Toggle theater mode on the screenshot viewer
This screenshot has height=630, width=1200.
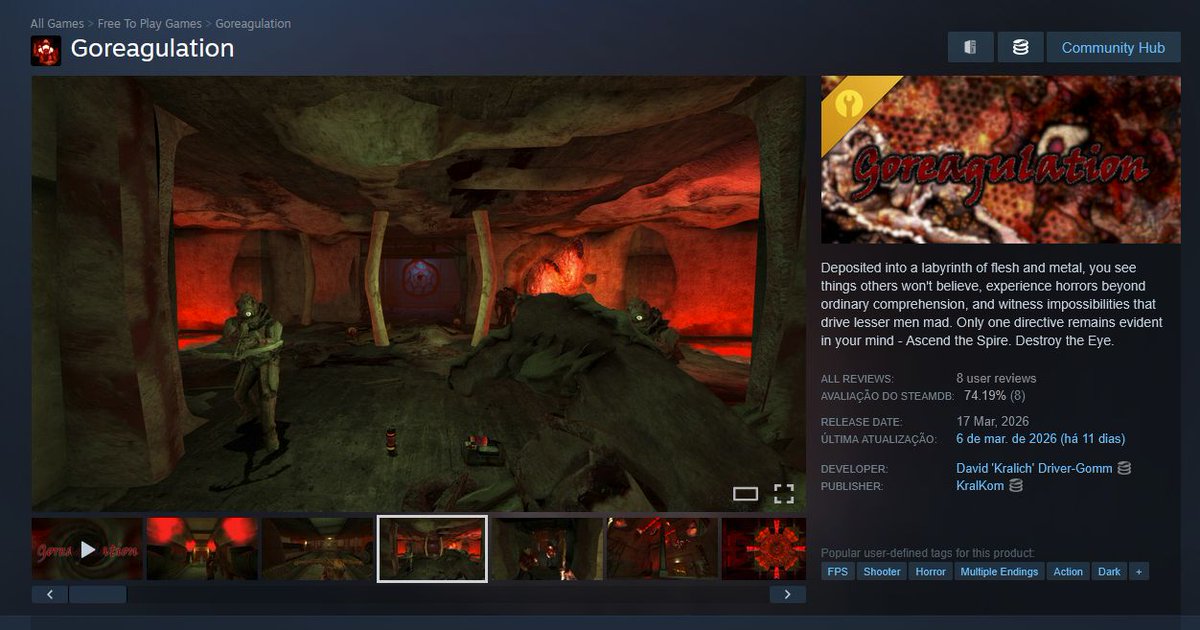745,493
